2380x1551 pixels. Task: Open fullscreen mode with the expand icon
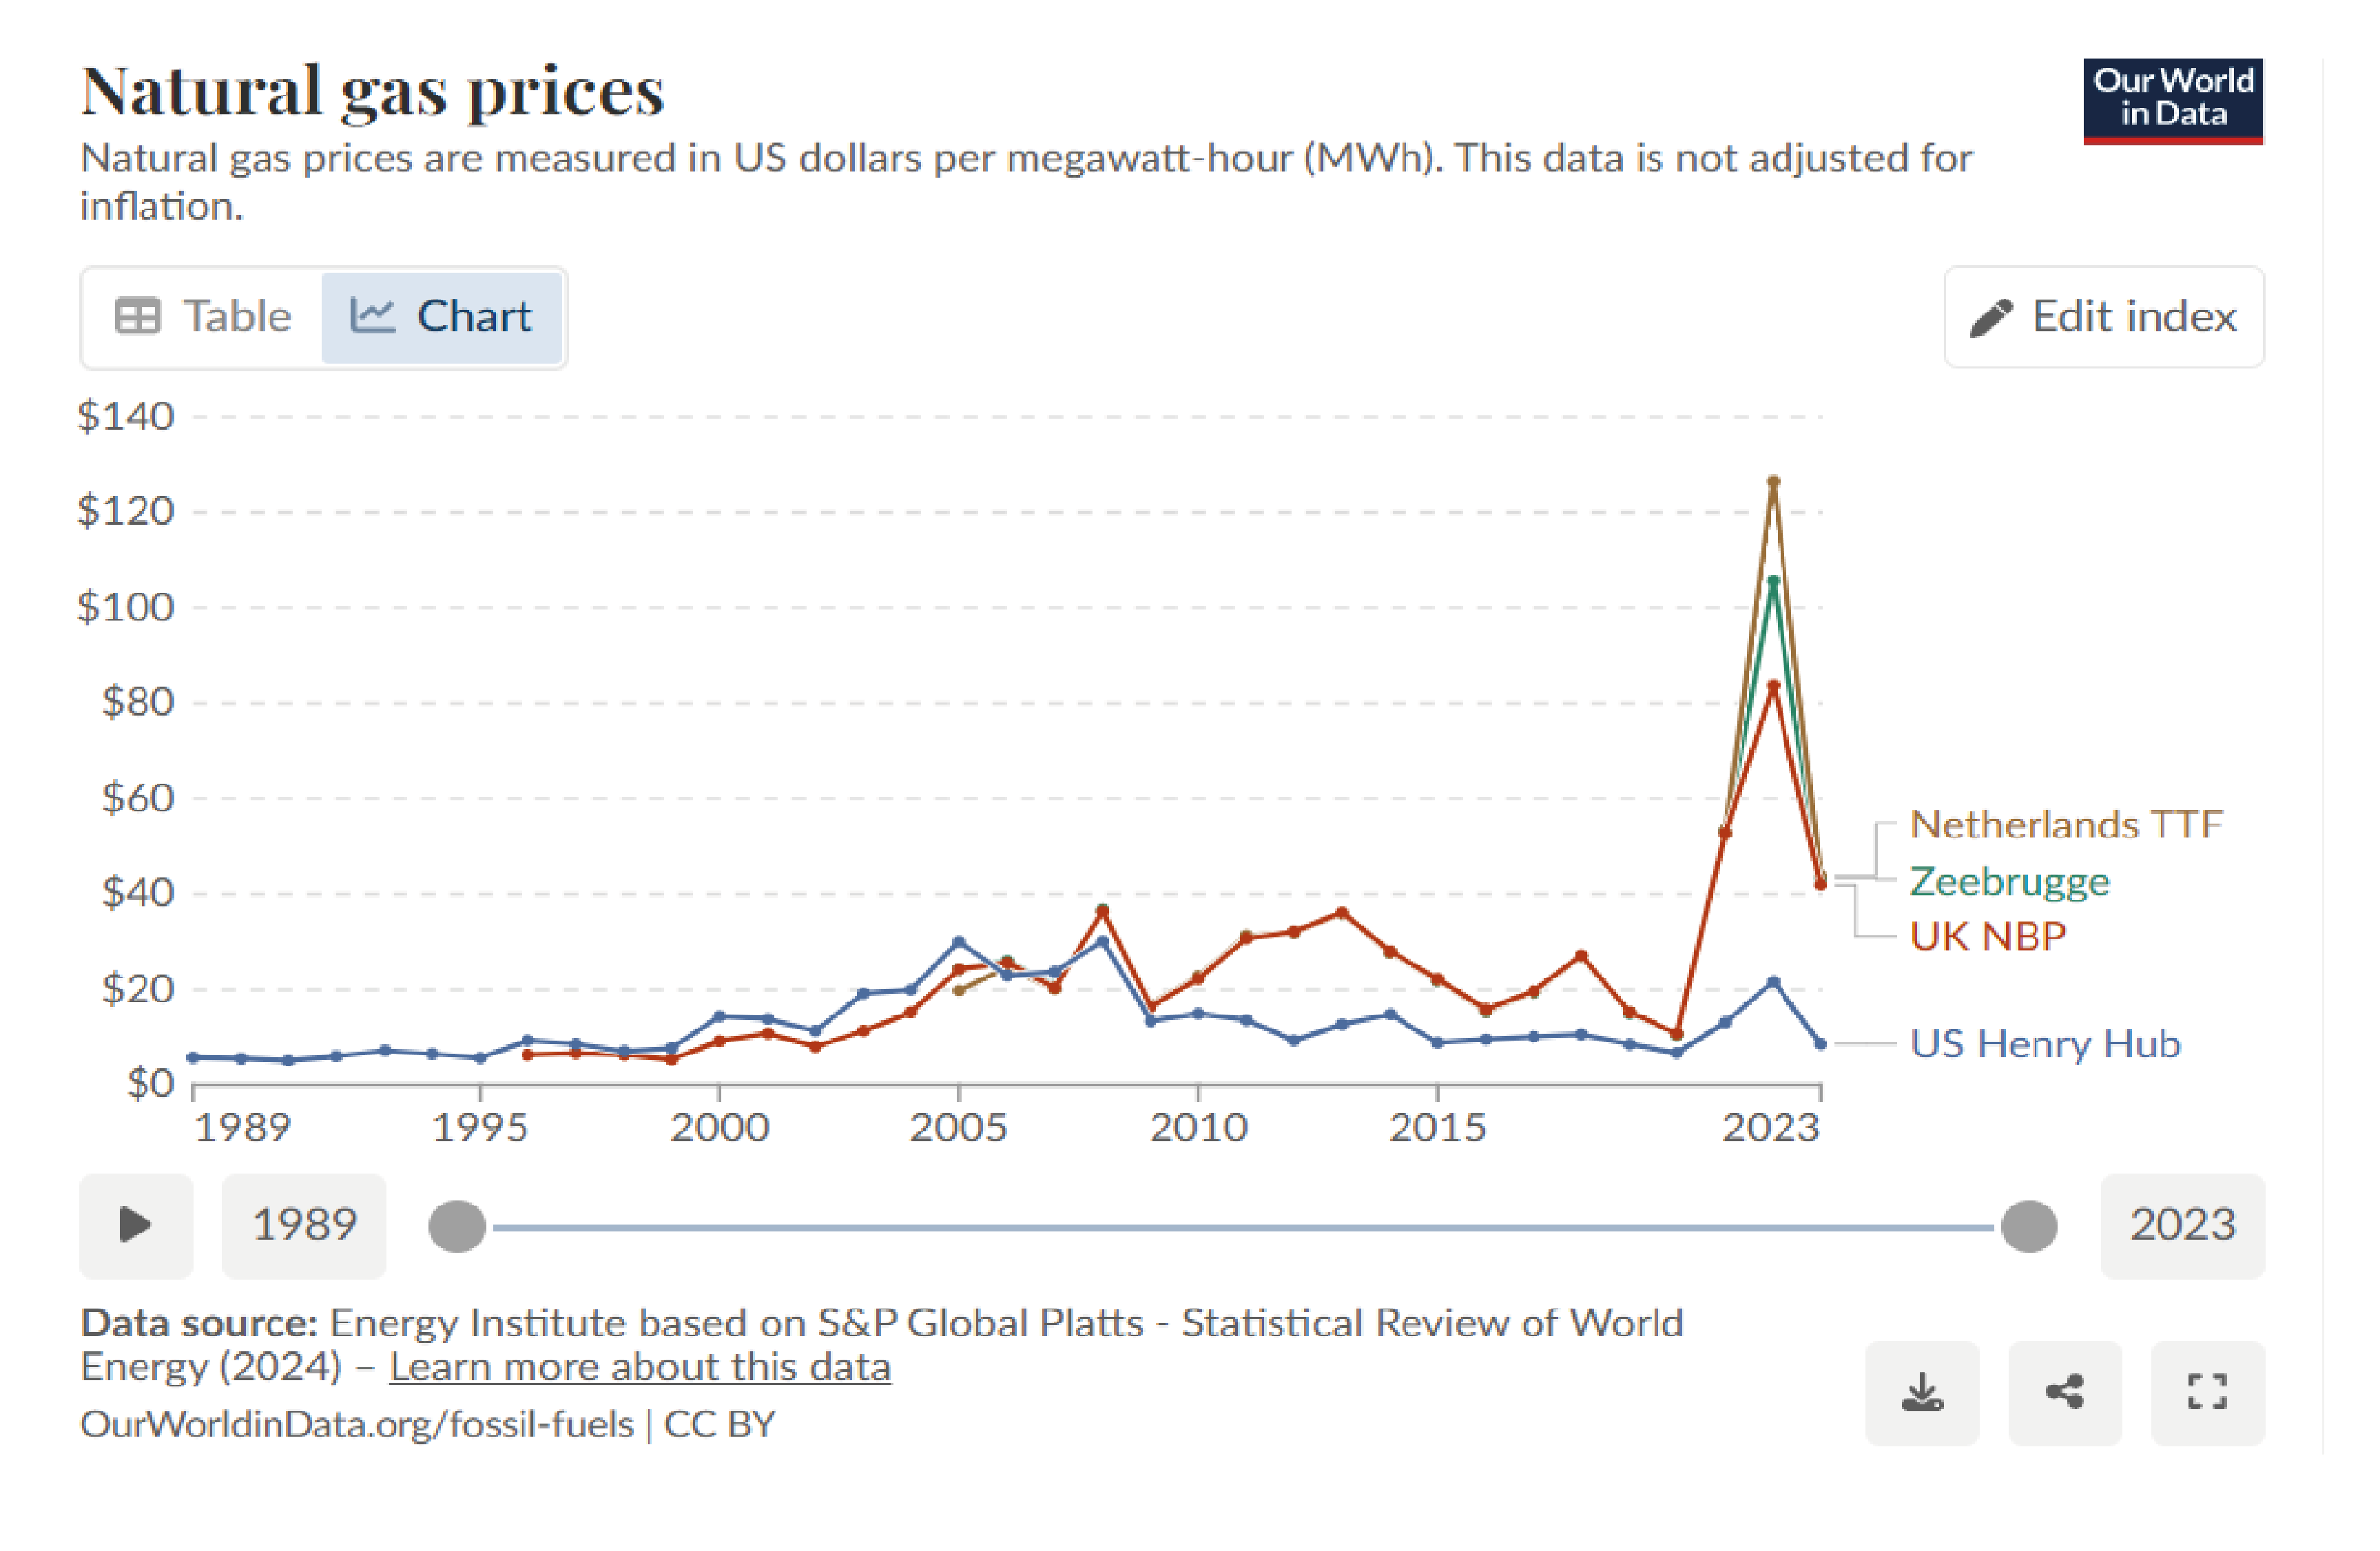pyautogui.click(x=2207, y=1392)
